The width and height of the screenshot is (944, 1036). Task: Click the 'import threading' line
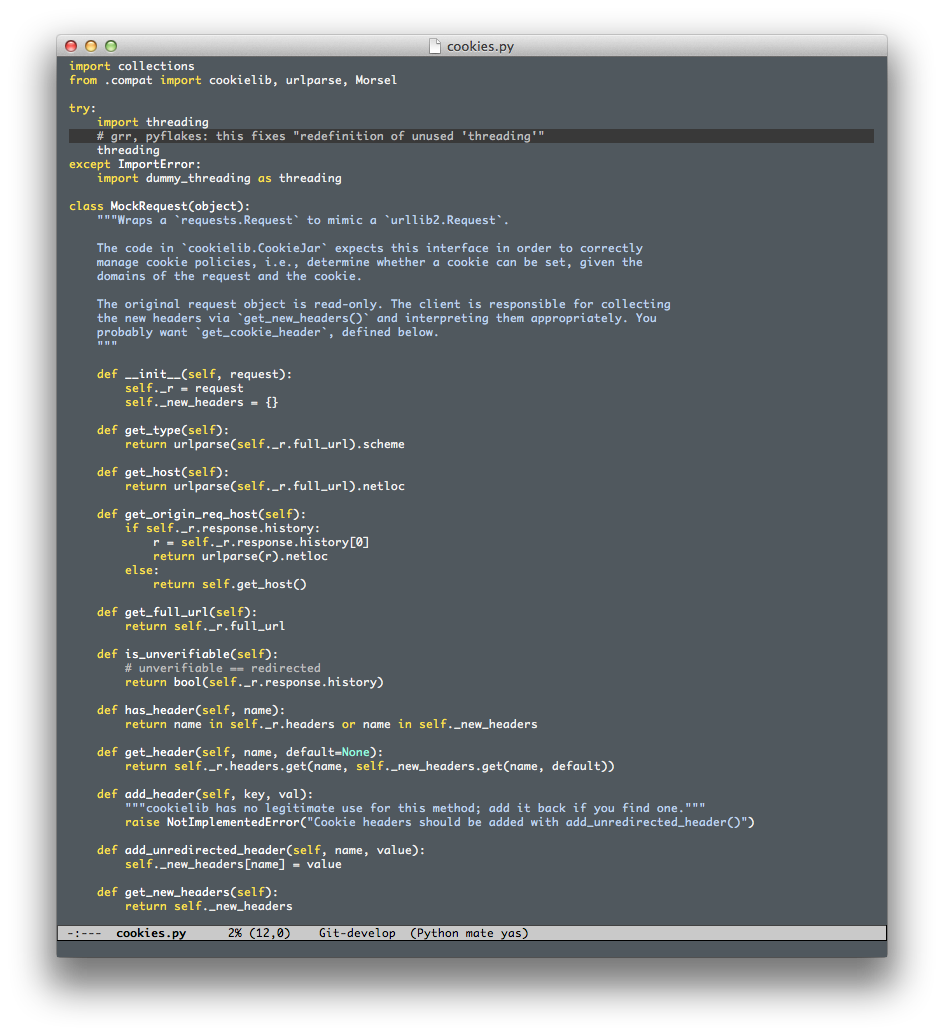pyautogui.click(x=153, y=122)
